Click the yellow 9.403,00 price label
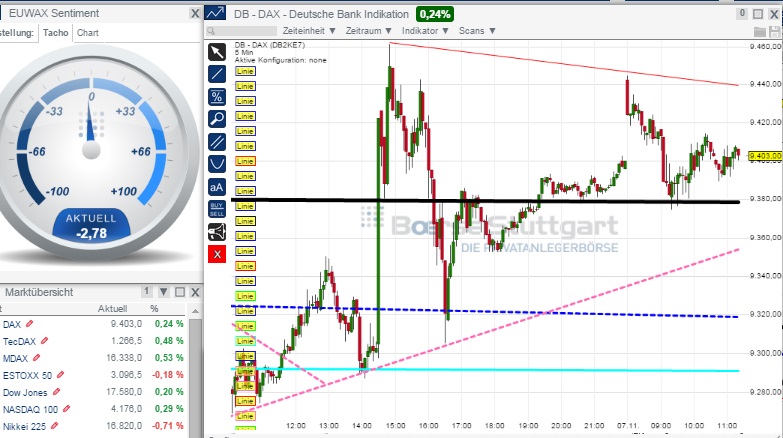 765,156
